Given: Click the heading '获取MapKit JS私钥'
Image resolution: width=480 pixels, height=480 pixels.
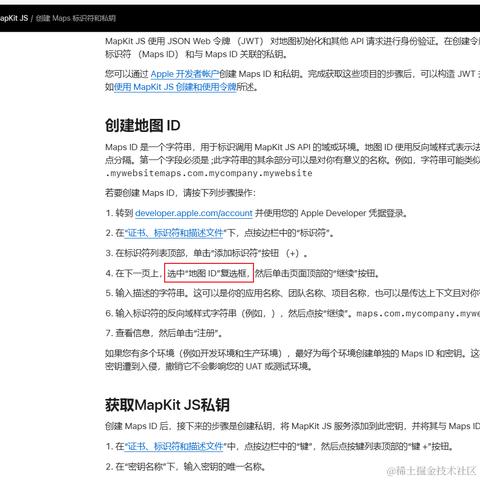Looking at the screenshot, I should (x=167, y=405).
